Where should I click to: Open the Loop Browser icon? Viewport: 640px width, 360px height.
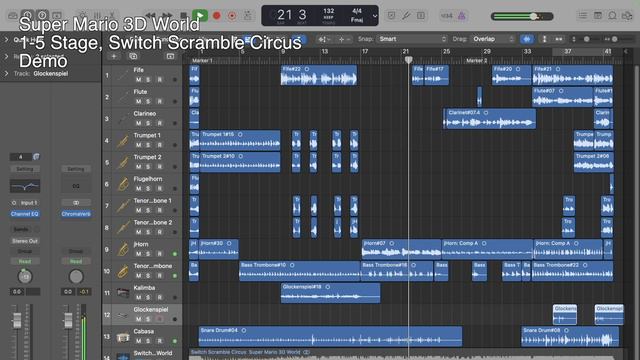coord(612,16)
